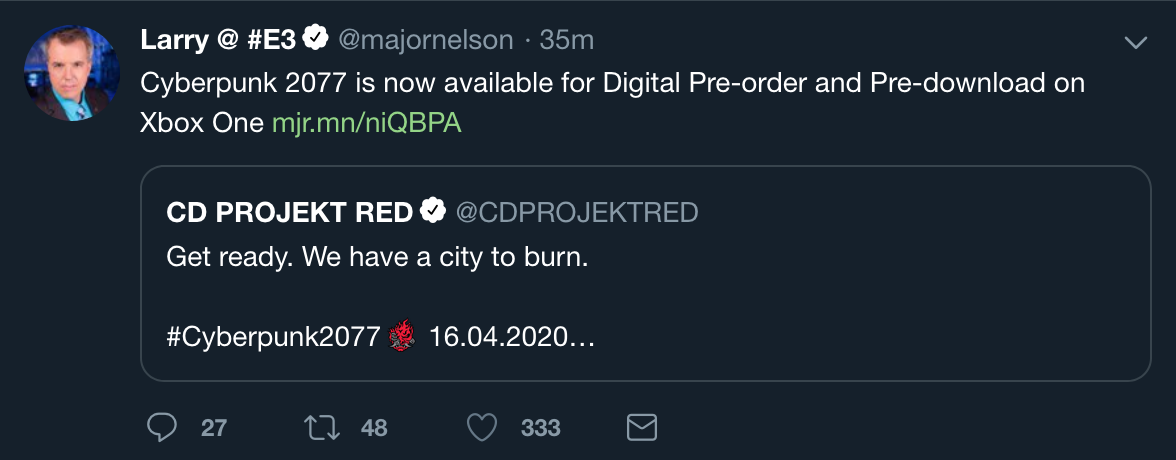The image size is (1176, 460).
Task: Click the 48 retweets count
Action: [374, 428]
